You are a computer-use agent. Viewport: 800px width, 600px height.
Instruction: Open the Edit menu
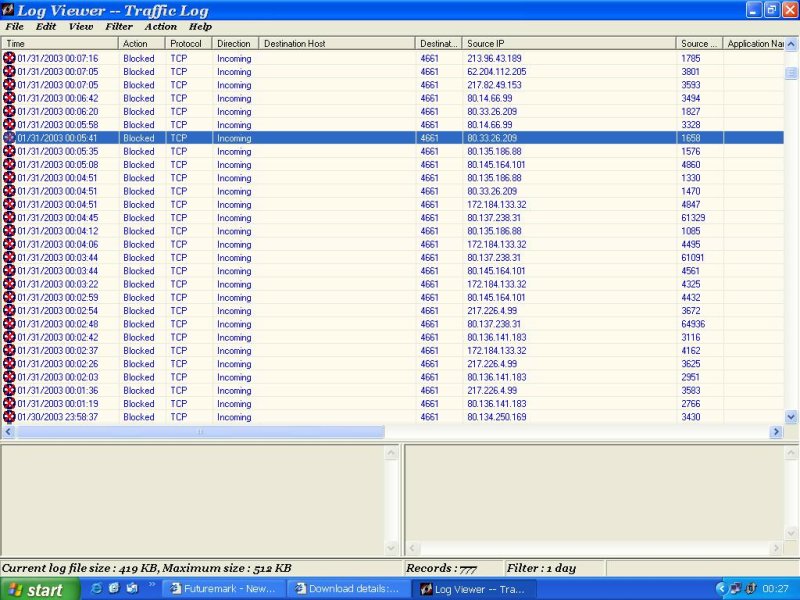pyautogui.click(x=46, y=27)
